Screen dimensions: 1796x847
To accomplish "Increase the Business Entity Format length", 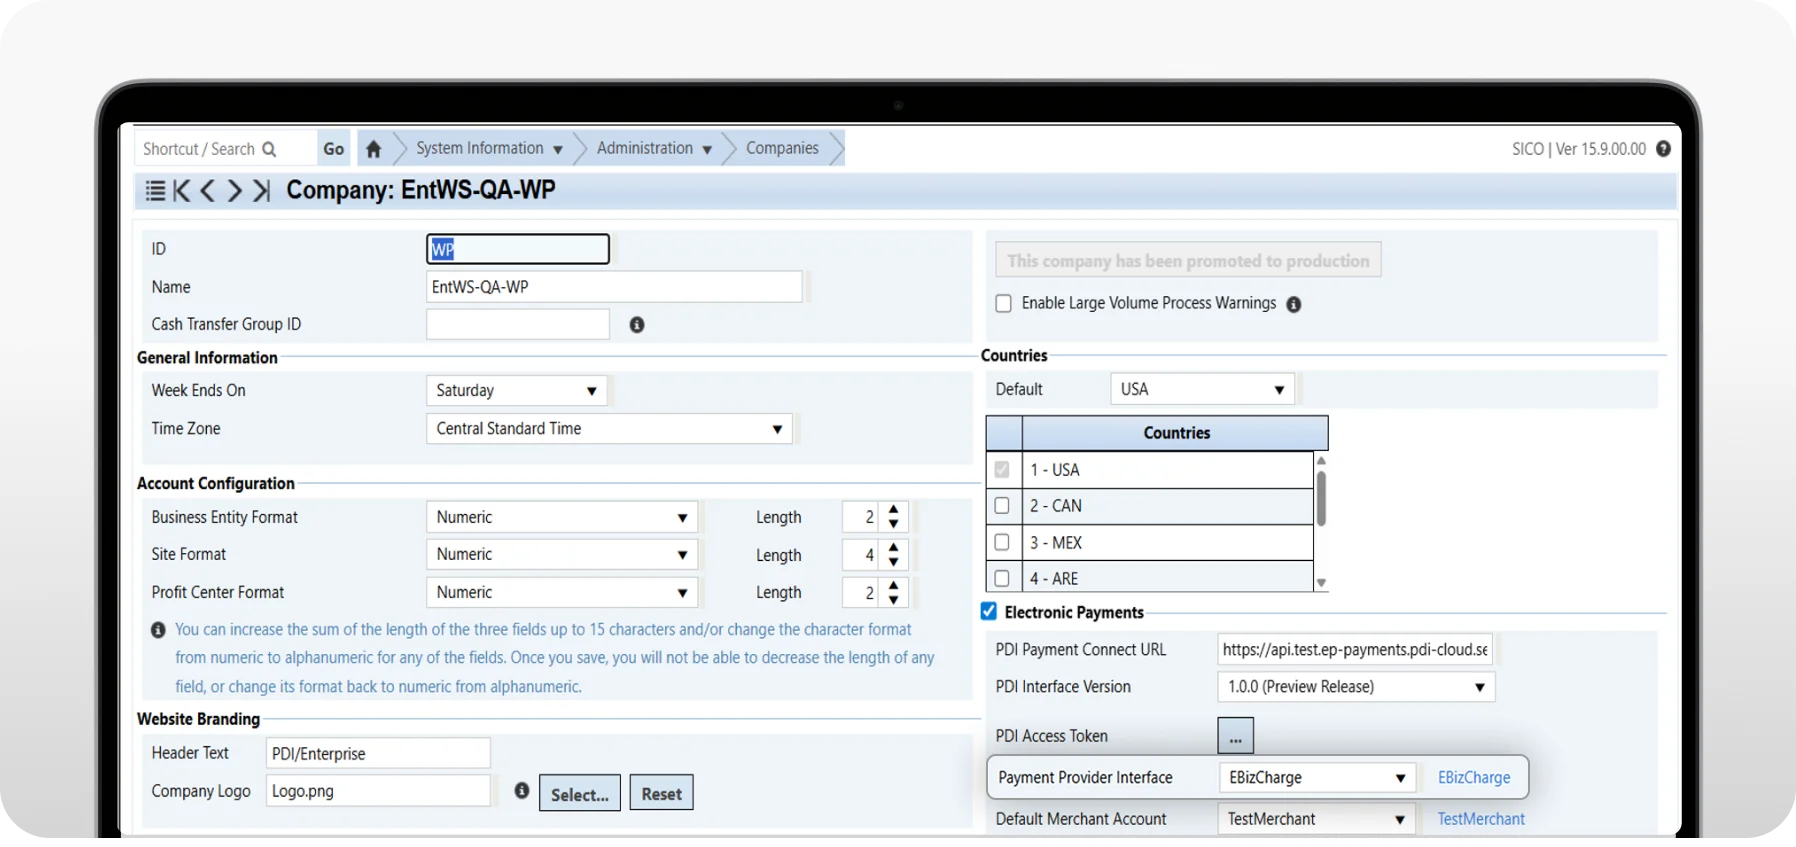I will 893,510.
